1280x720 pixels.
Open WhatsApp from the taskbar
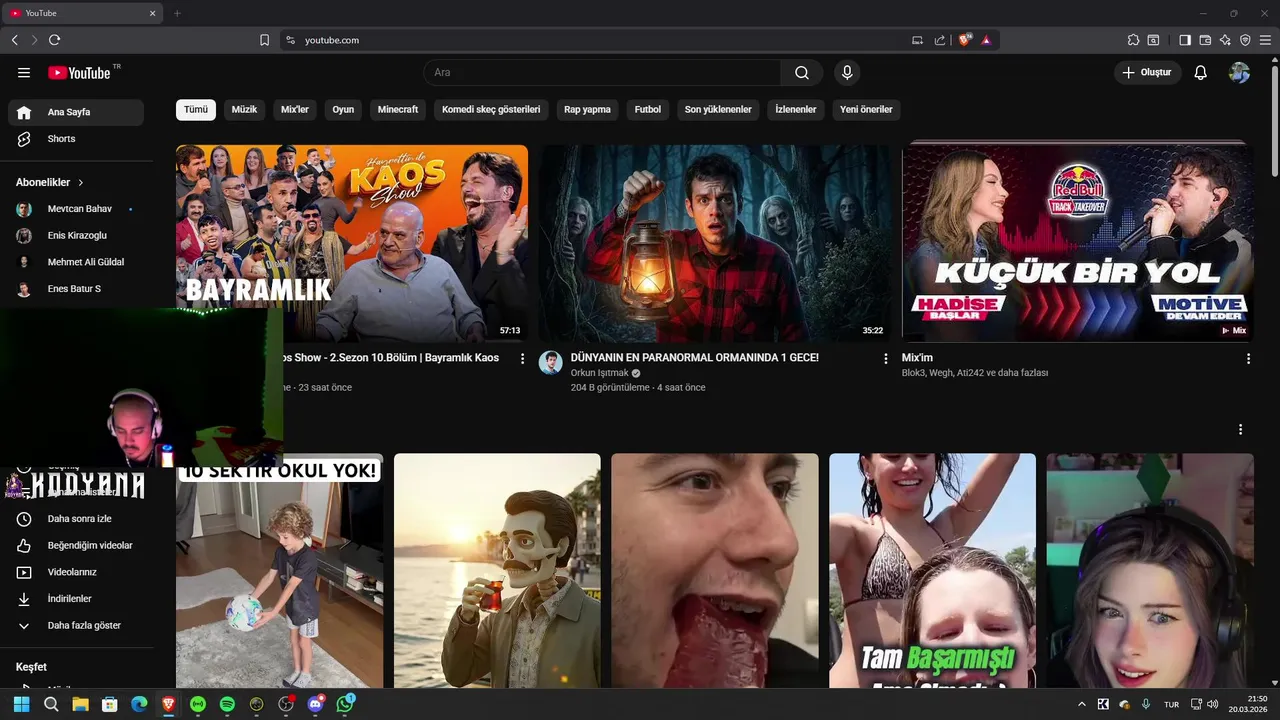(x=345, y=704)
